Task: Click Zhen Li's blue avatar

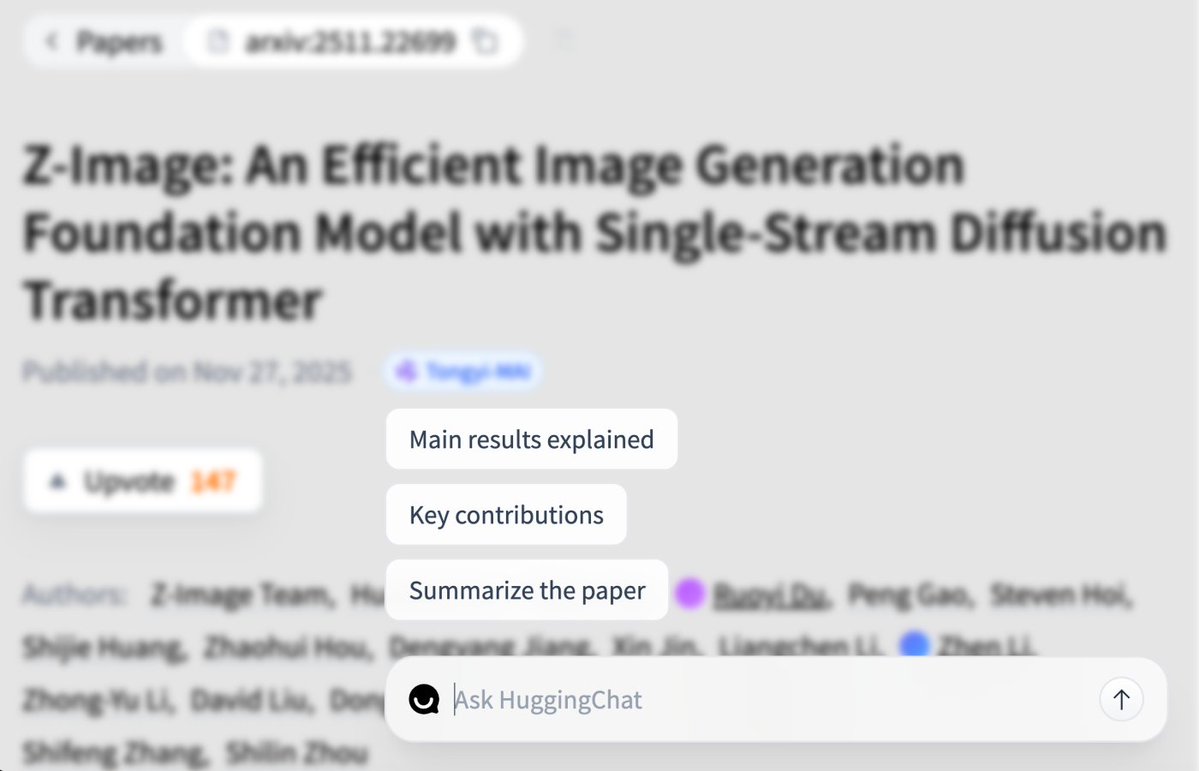Action: tap(914, 644)
